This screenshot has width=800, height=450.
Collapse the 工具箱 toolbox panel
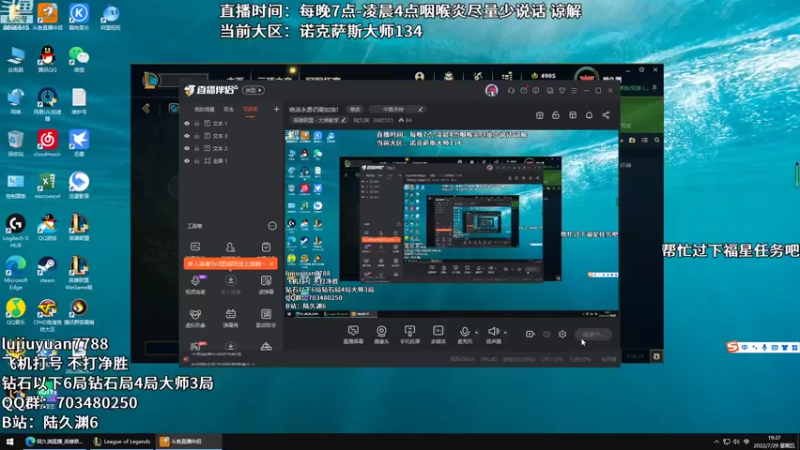point(272,226)
